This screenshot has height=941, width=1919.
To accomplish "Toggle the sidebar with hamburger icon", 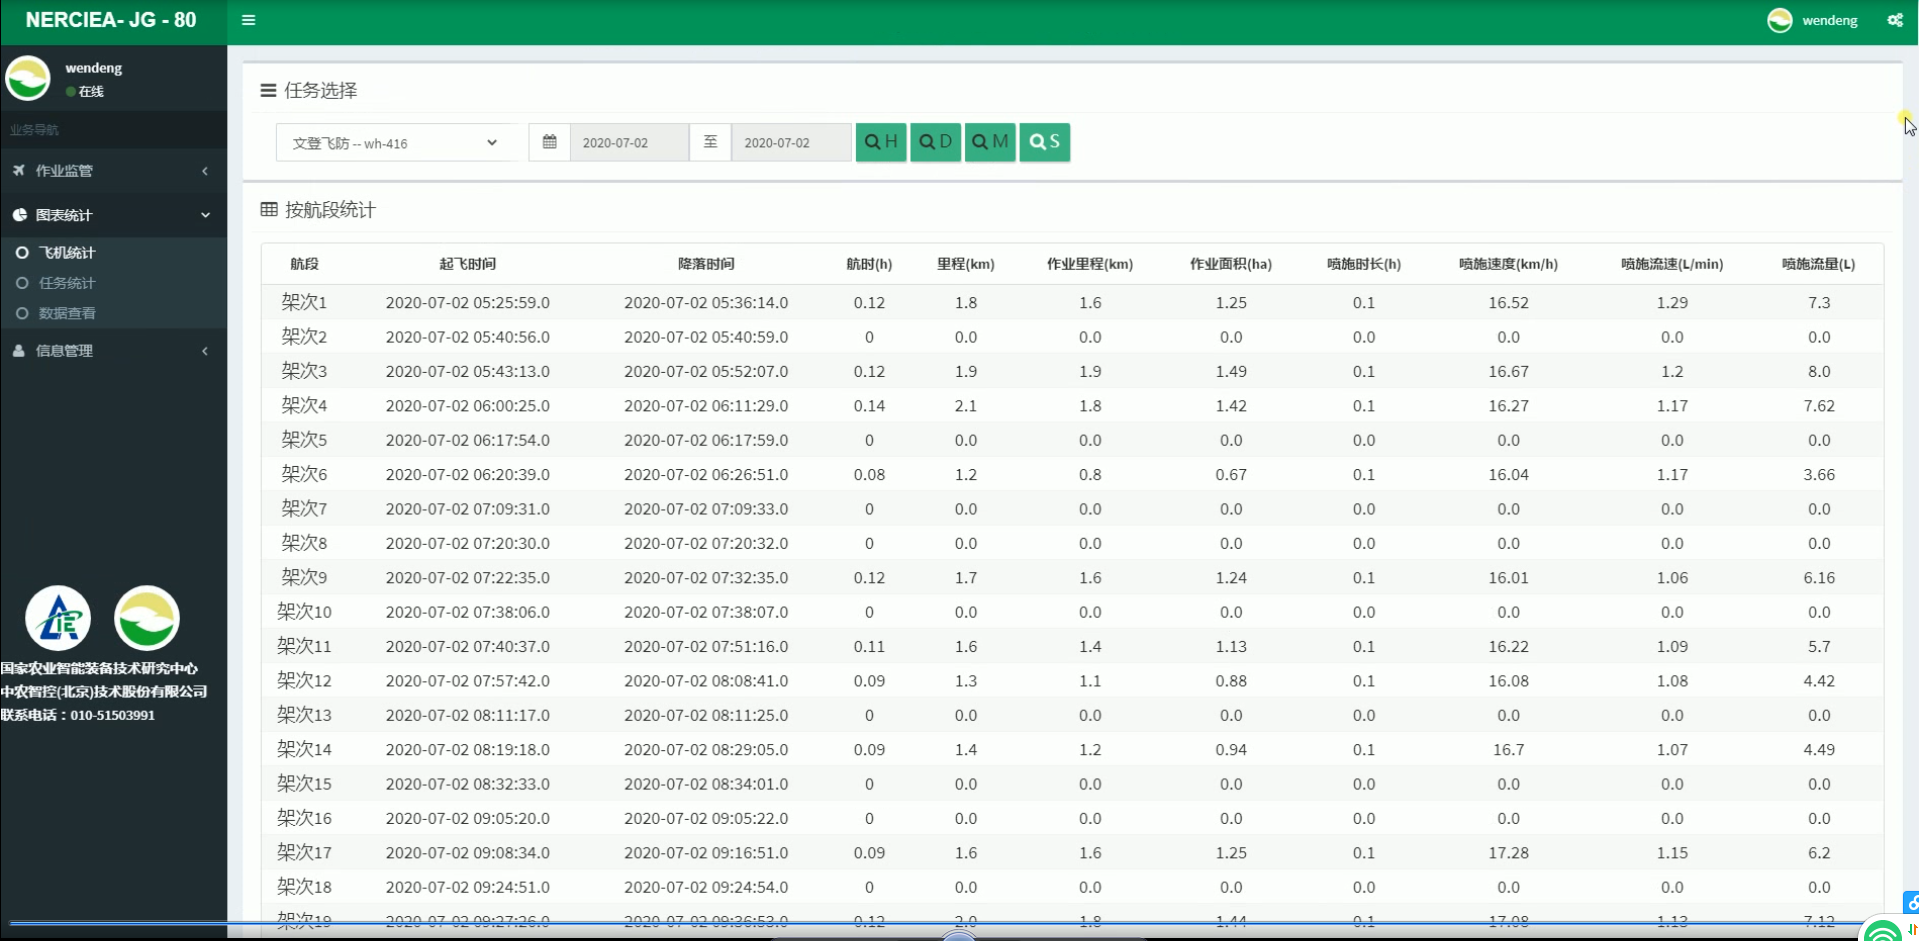I will pyautogui.click(x=248, y=20).
